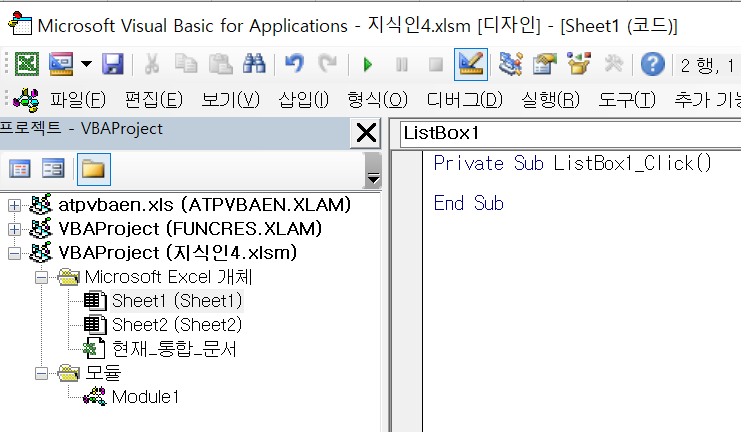Viewport: 741px width, 432px height.
Task: Click the Paste clipboard icon
Action: click(x=220, y=64)
